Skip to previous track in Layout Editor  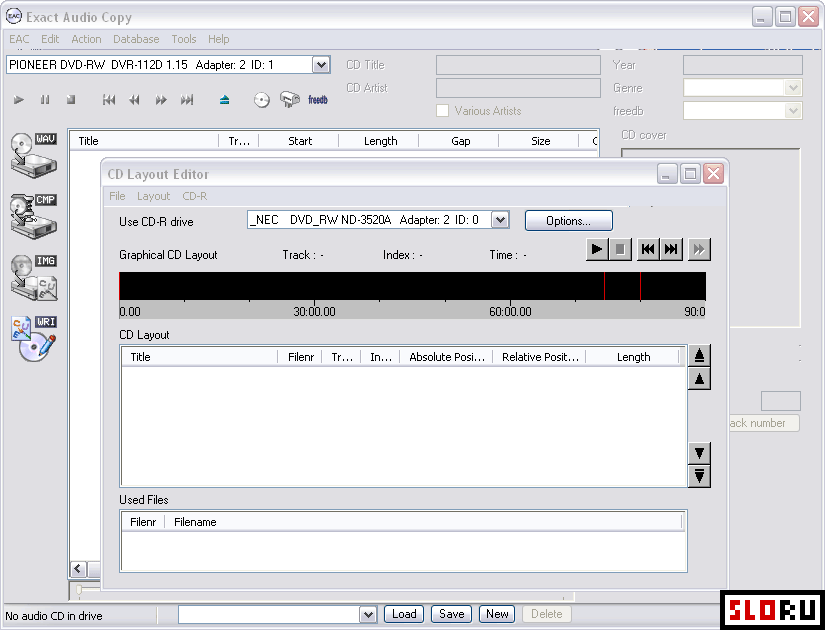click(648, 249)
